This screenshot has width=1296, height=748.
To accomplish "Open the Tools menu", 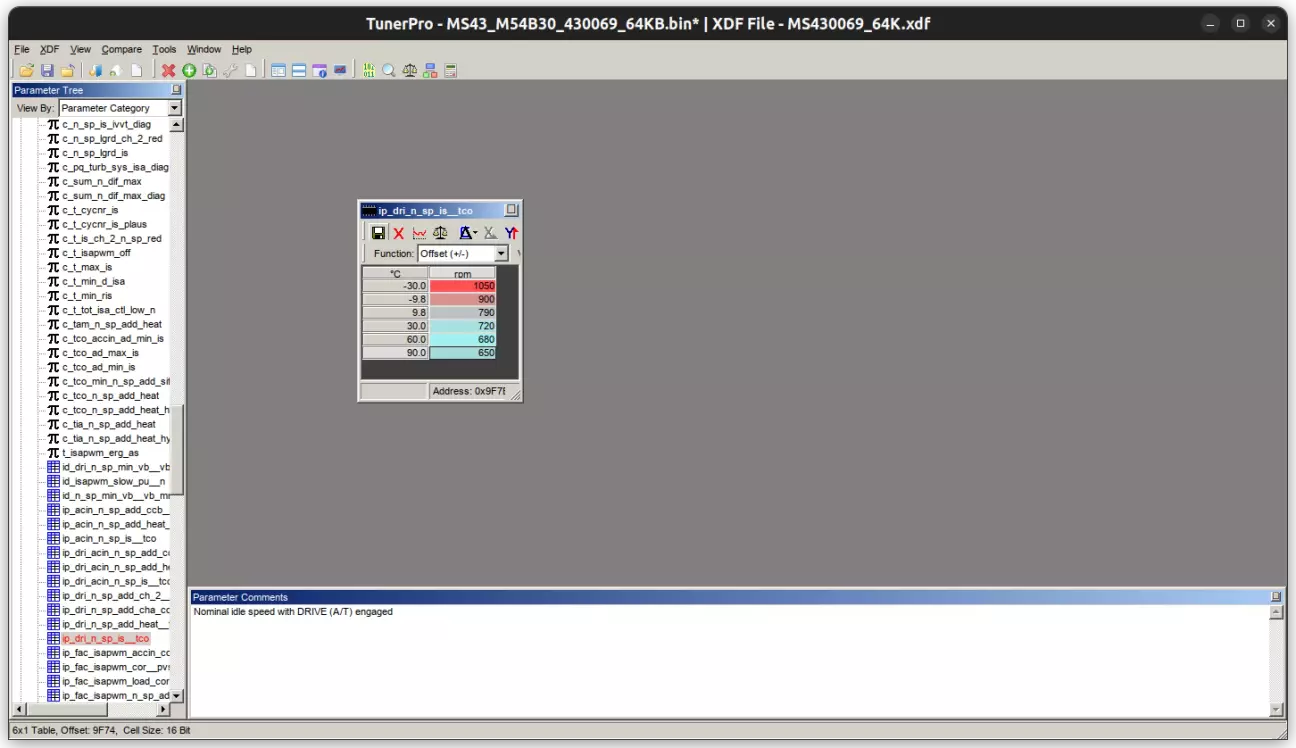I will 164,49.
